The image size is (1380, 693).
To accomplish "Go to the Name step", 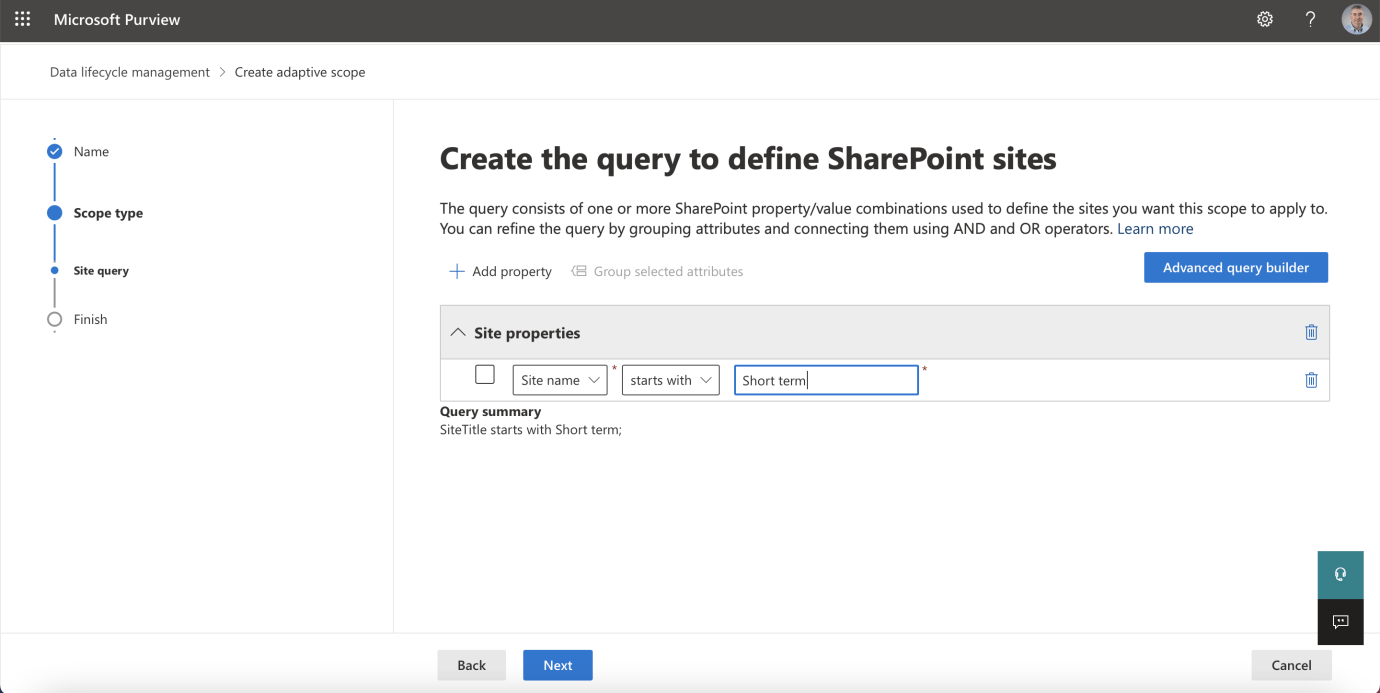I will [91, 152].
